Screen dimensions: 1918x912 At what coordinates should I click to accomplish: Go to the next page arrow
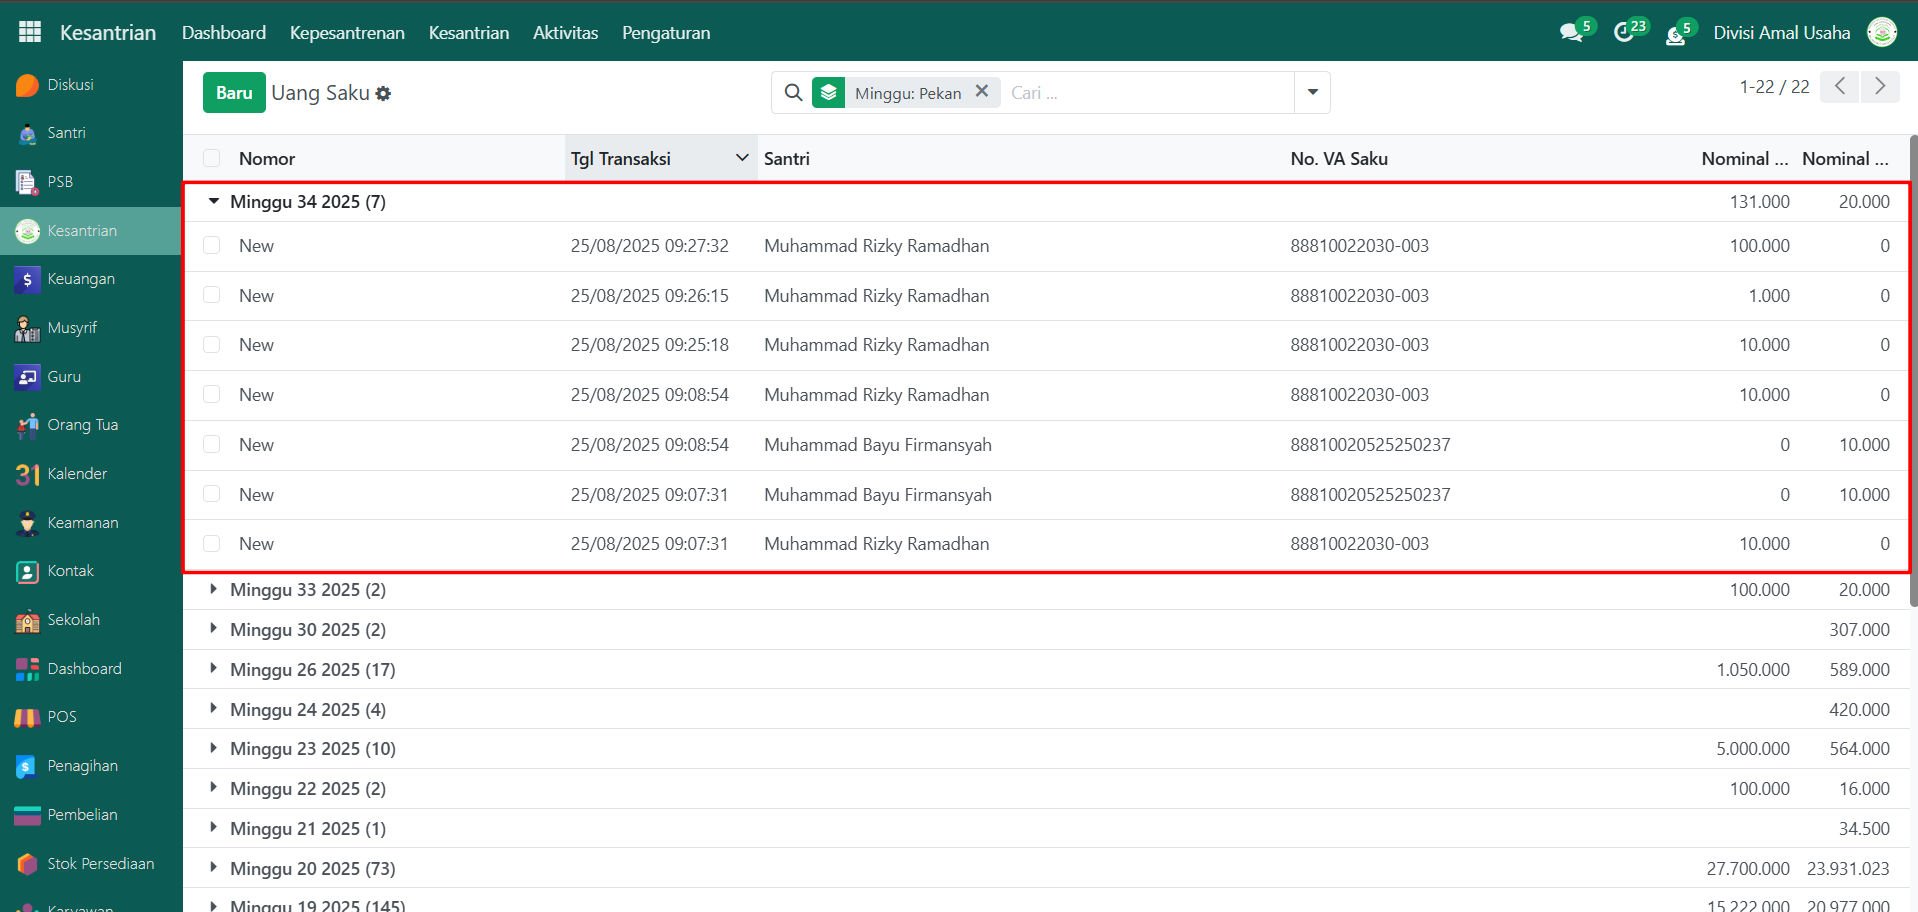(x=1880, y=87)
